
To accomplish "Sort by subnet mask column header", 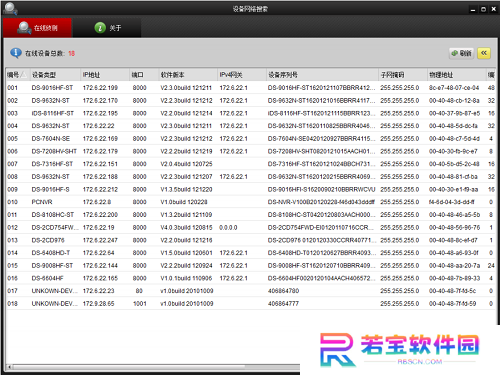I will (x=403, y=75).
